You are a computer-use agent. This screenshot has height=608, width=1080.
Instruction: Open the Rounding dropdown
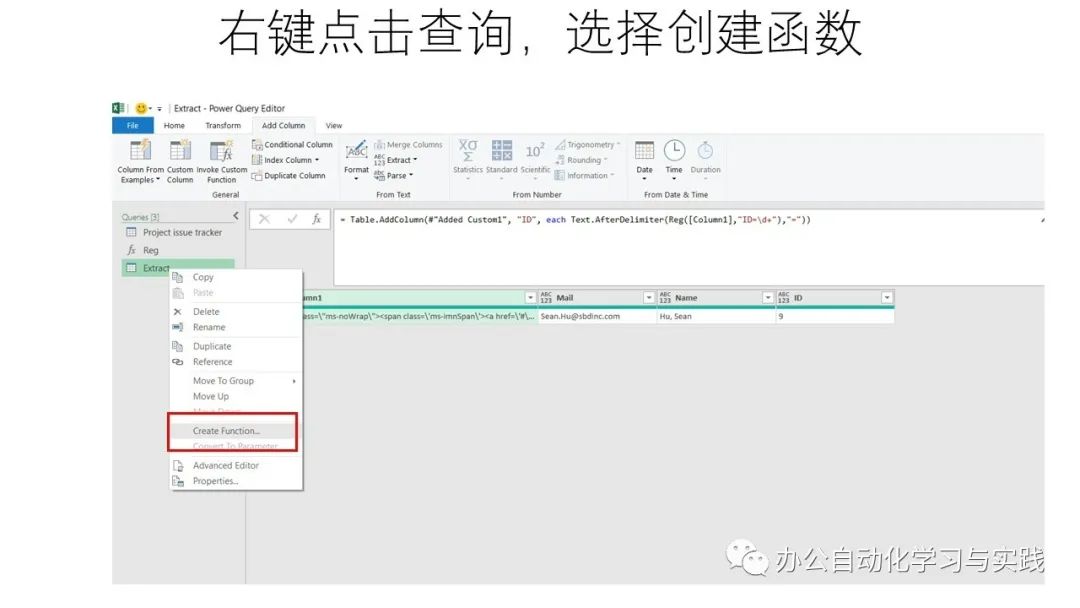pyautogui.click(x=581, y=160)
